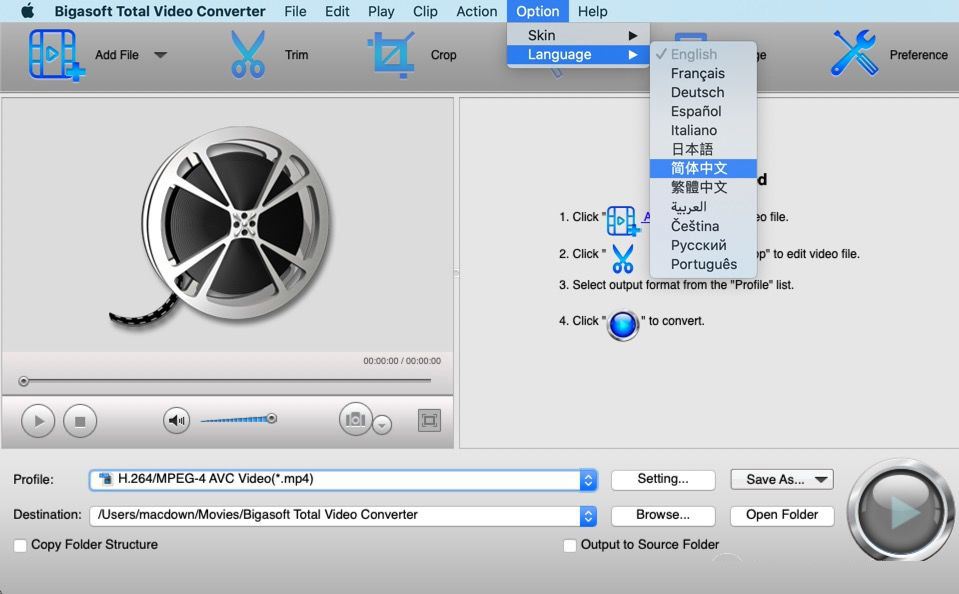Click the Add File film icon
The image size is (959, 594).
click(56, 55)
